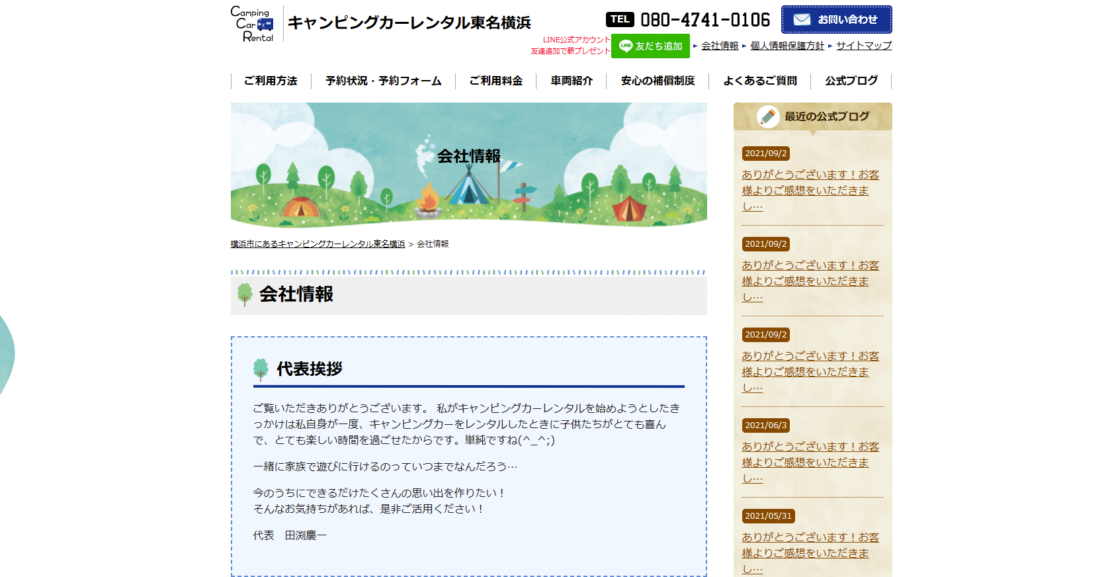
Task: Select ご利用料金 from the navigation
Action: (x=496, y=81)
